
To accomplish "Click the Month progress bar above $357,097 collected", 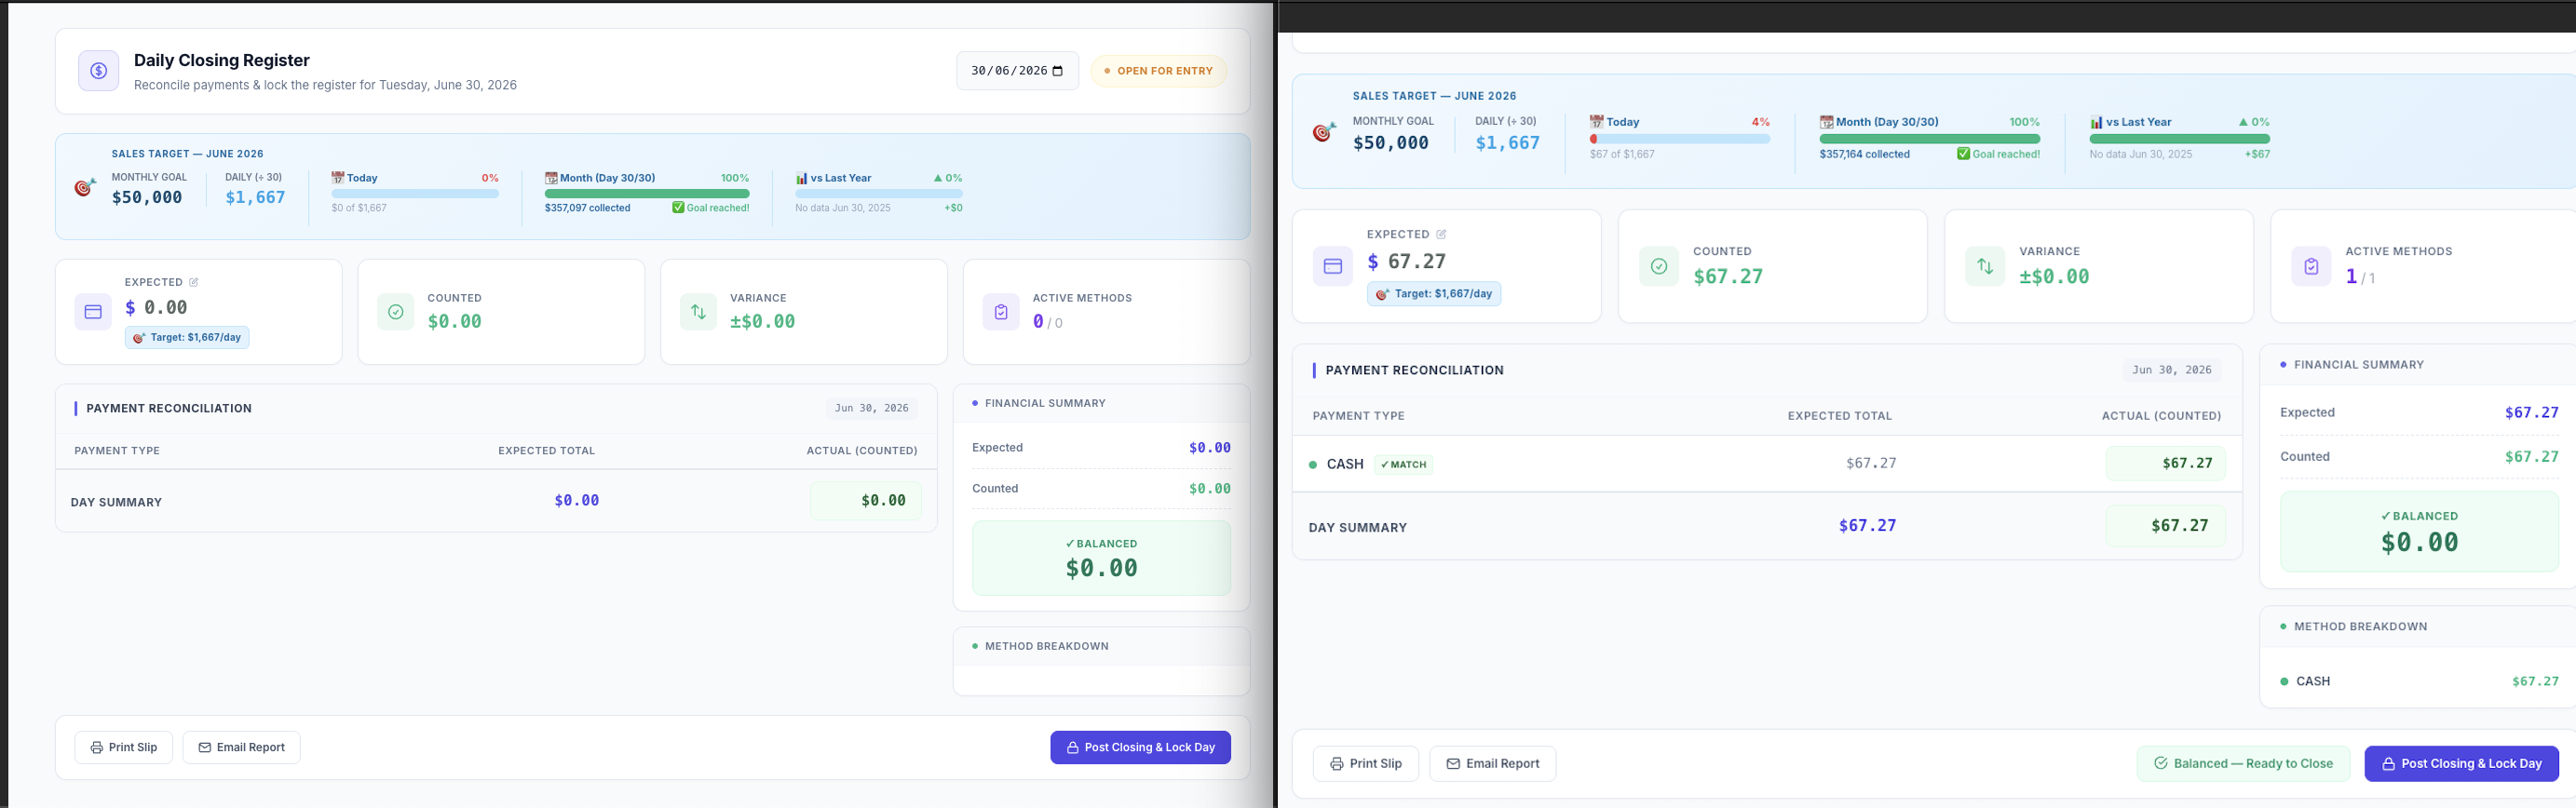I will pyautogui.click(x=647, y=194).
